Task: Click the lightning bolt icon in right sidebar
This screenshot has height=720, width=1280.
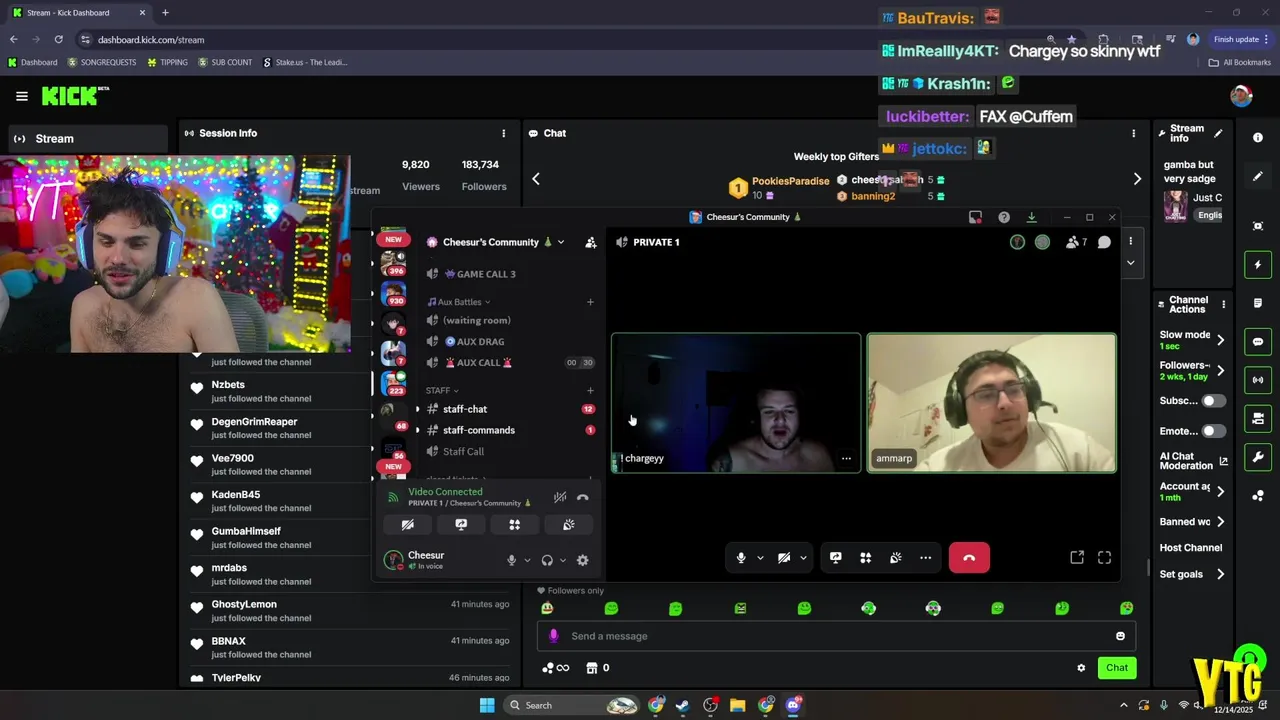Action: 1258,265
